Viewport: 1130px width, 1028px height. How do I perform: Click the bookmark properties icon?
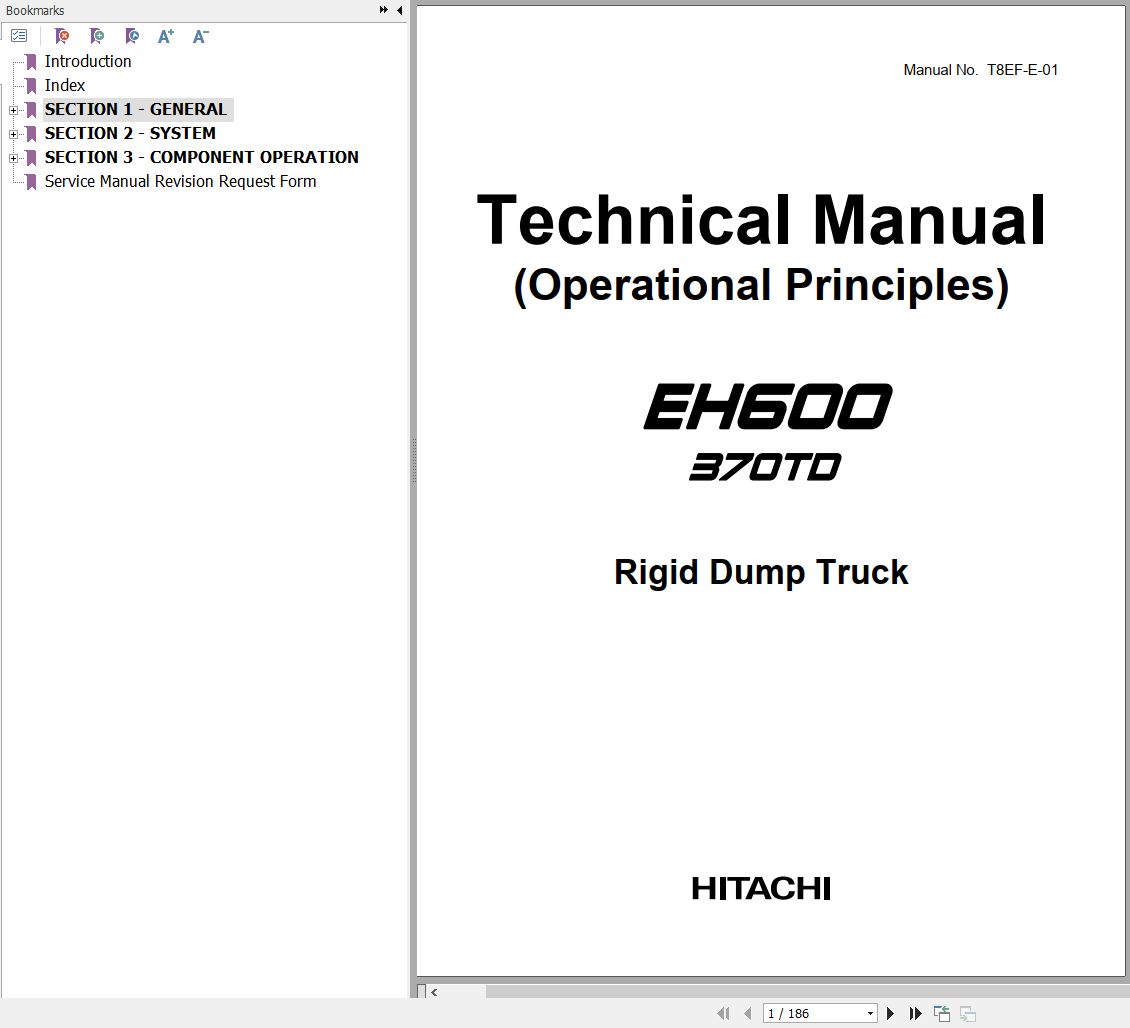coord(132,36)
